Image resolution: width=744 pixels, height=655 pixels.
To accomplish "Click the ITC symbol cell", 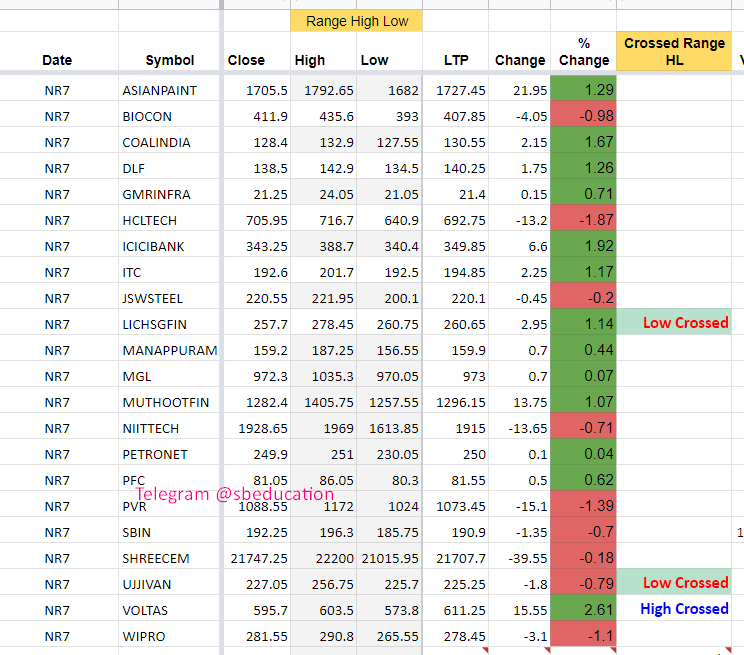I will point(169,272).
